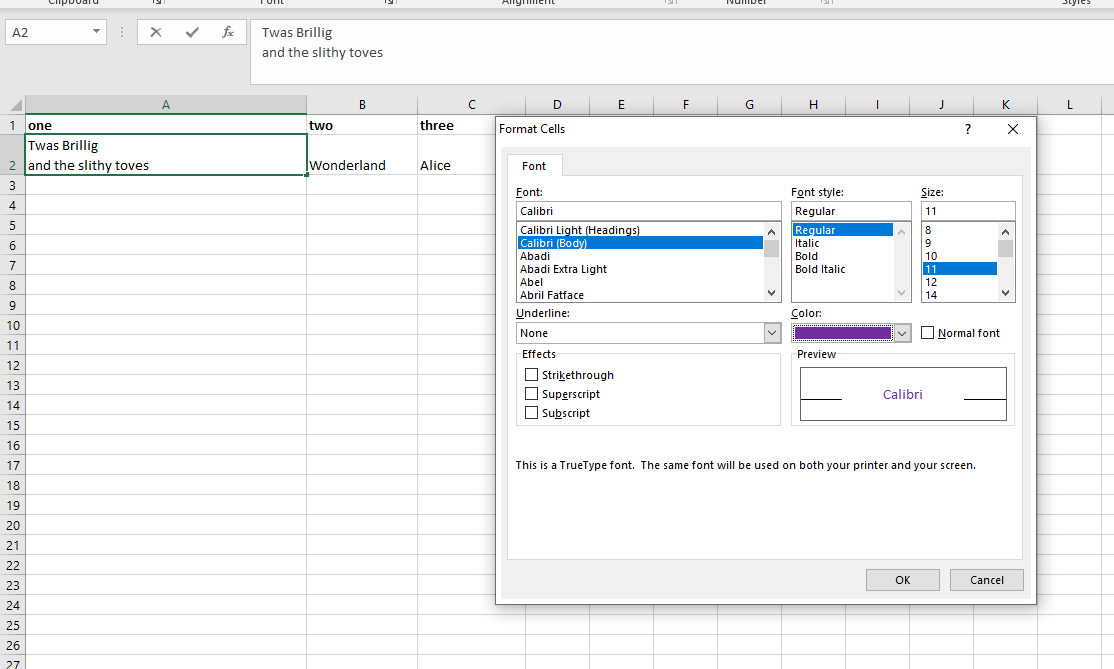This screenshot has width=1114, height=669.
Task: Click the purple font color swatch
Action: tap(842, 333)
